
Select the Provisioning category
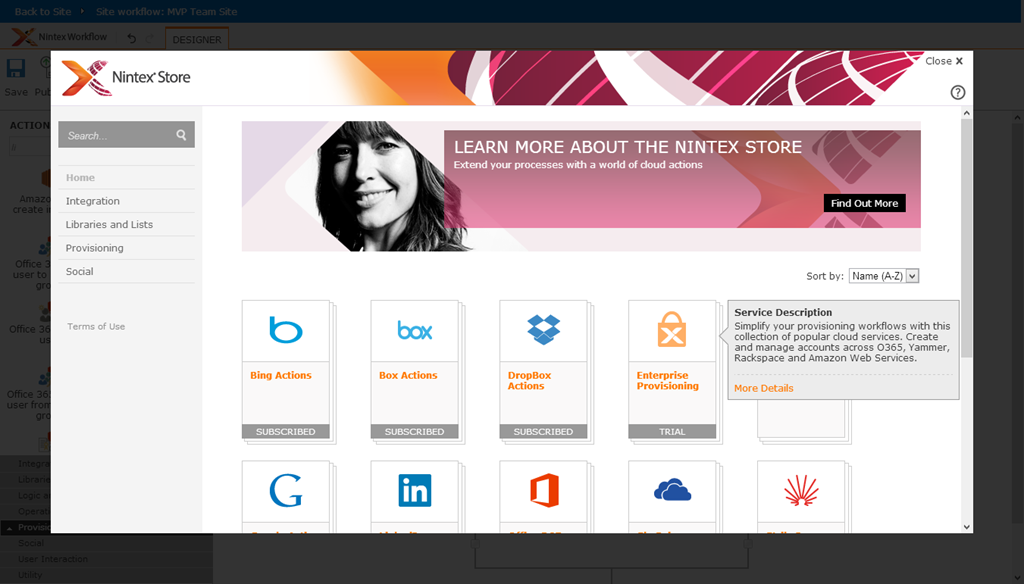pyautogui.click(x=94, y=248)
